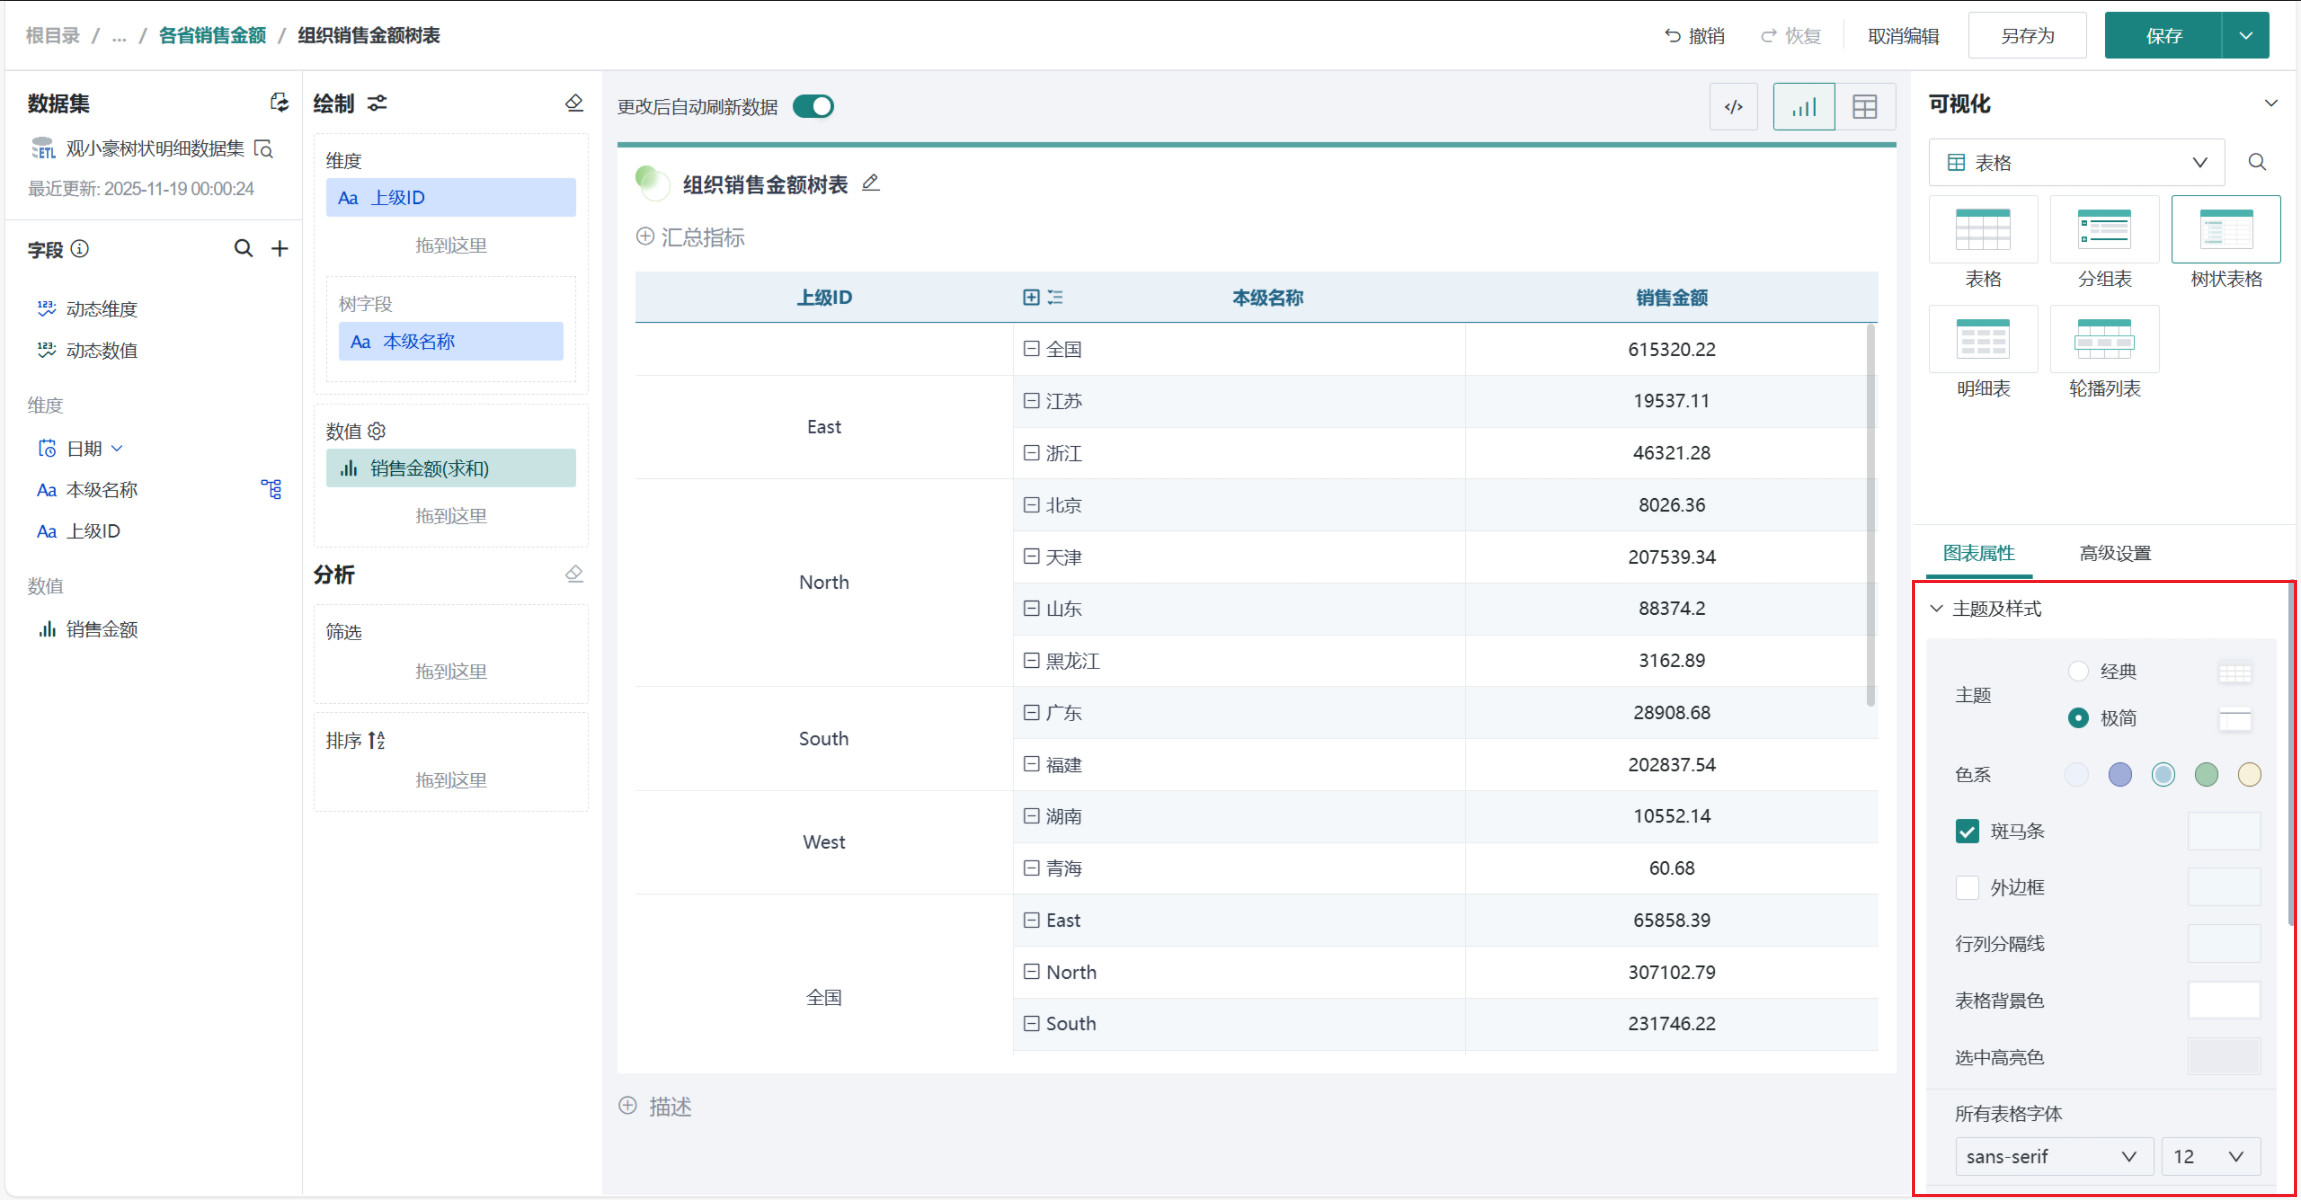Select the 树状表格 chart type thumbnail
The height and width of the screenshot is (1200, 2301).
(x=2225, y=231)
